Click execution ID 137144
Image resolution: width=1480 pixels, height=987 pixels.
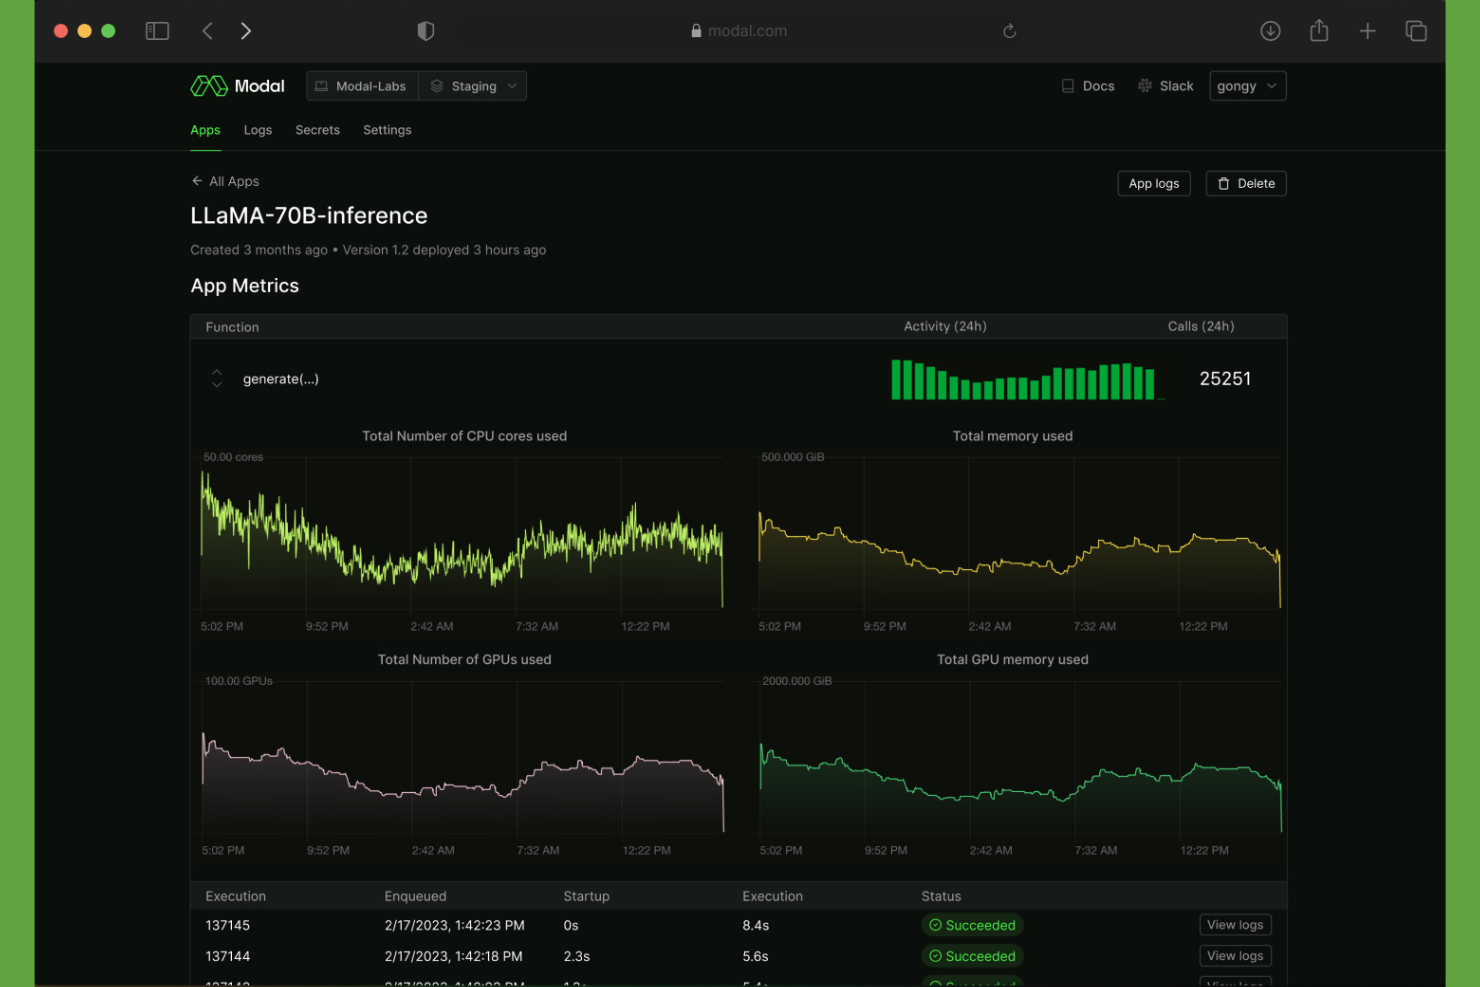coord(228,957)
